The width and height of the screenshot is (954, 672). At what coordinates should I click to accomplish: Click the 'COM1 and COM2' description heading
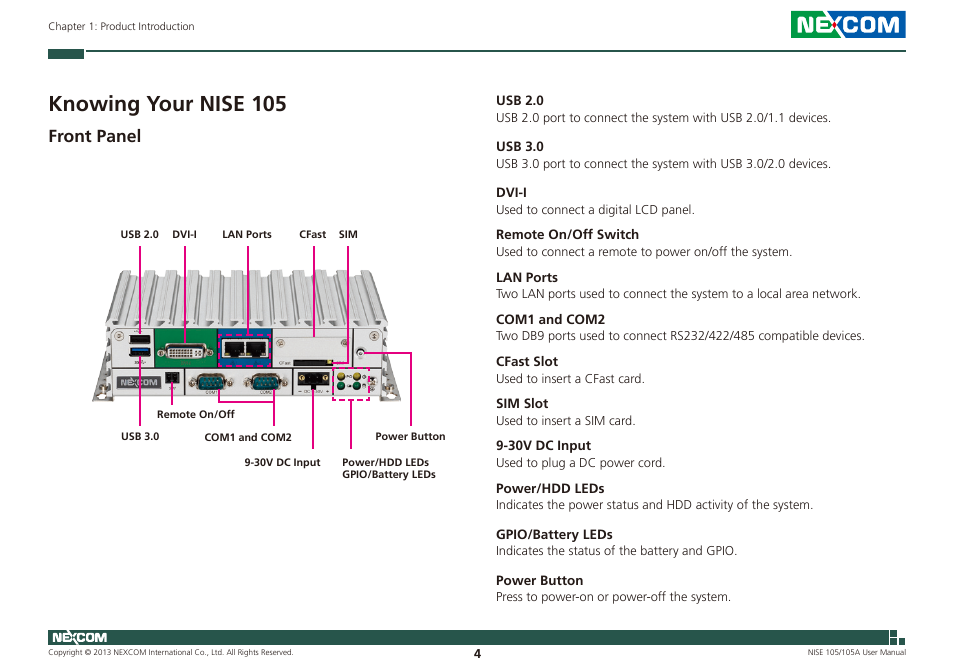(x=550, y=320)
